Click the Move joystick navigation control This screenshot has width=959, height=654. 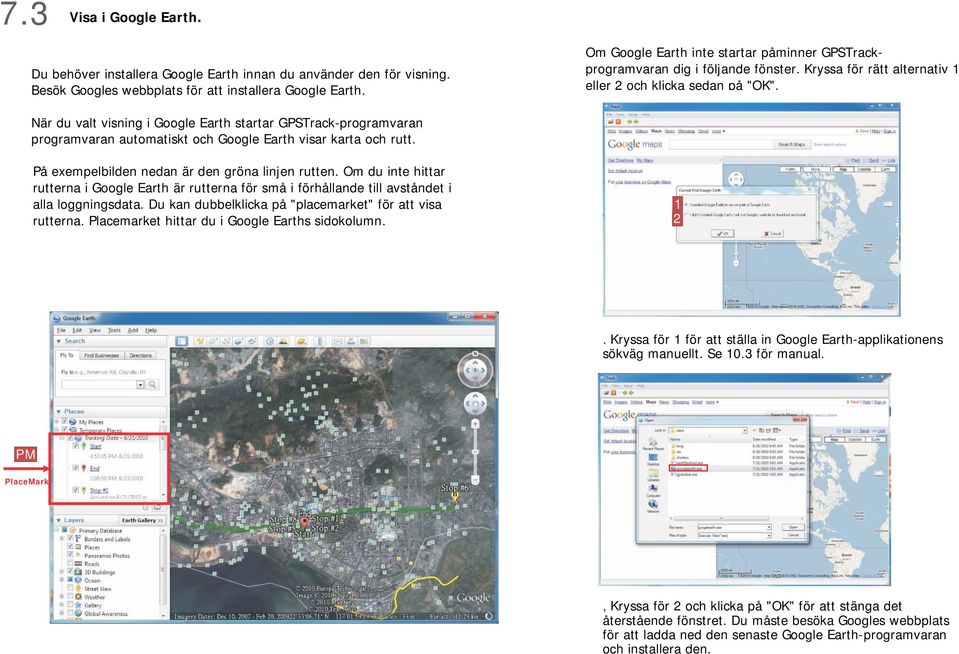point(475,404)
